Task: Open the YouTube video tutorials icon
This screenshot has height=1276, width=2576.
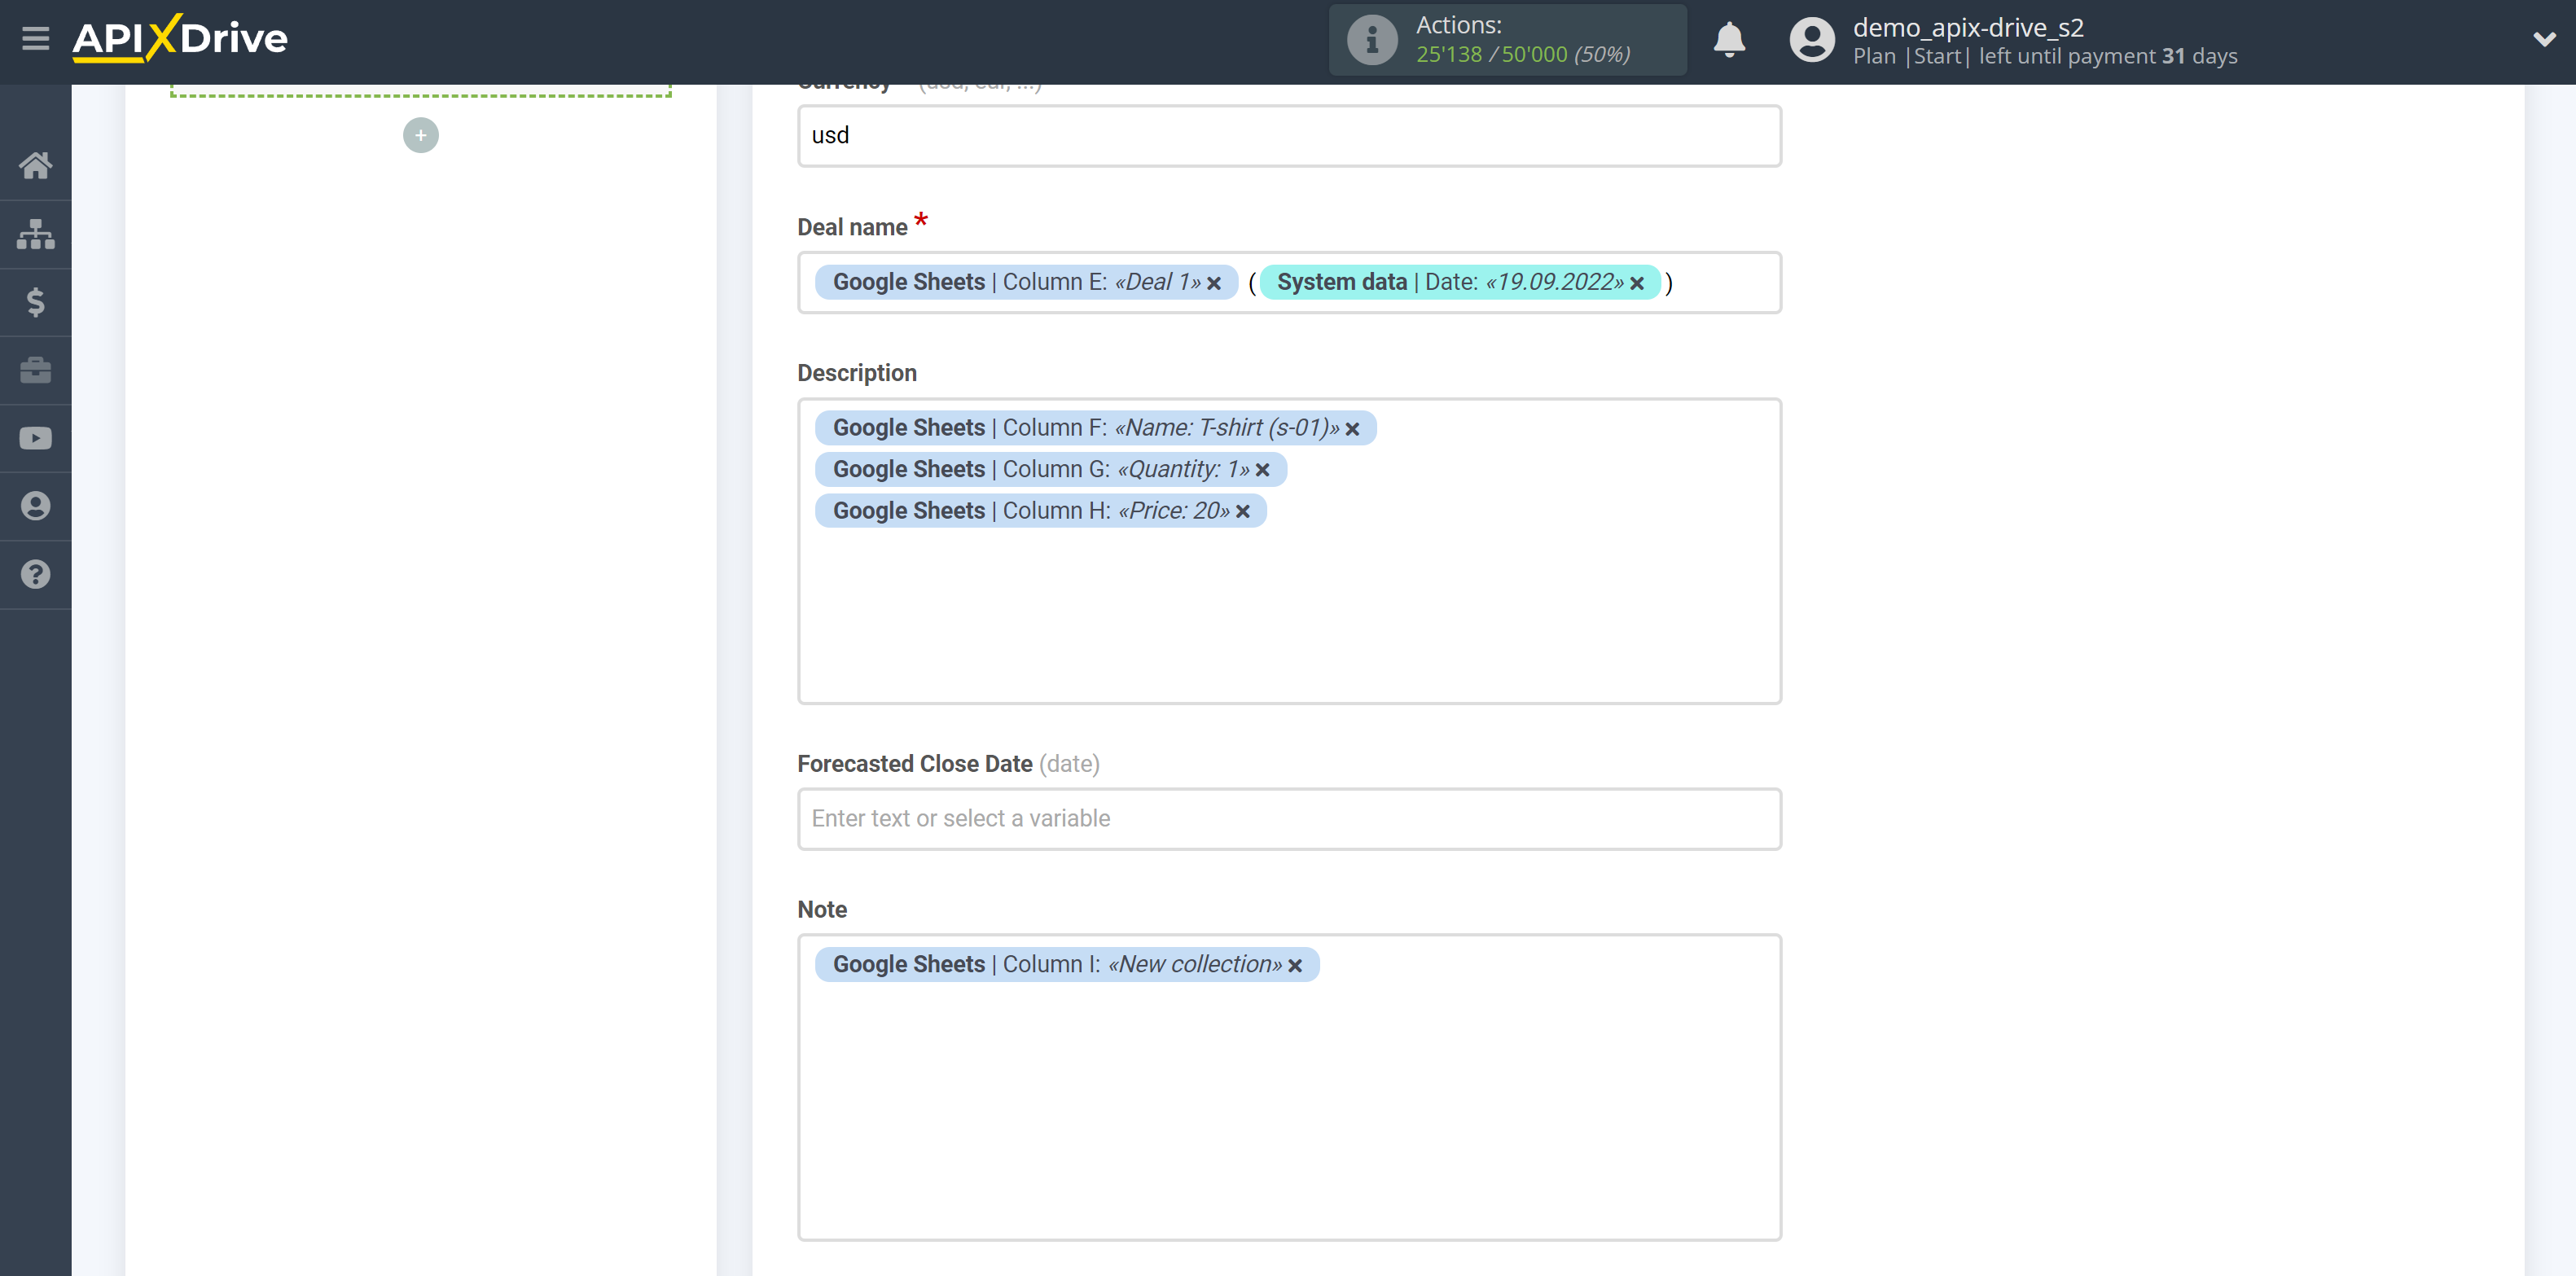Action: tap(35, 438)
